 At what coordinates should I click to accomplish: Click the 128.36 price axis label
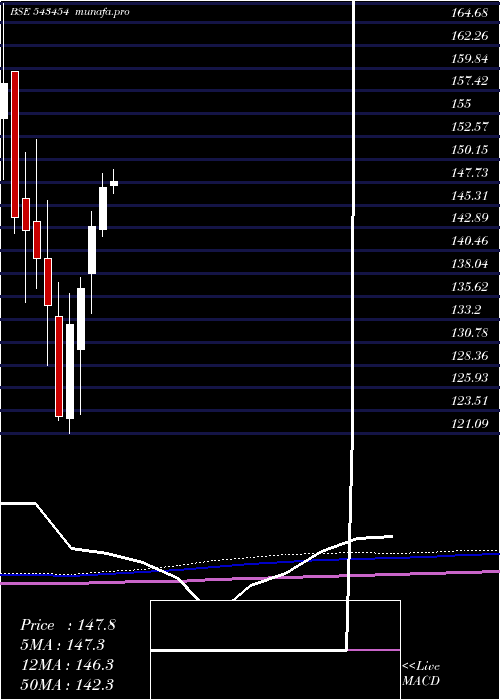pos(469,355)
